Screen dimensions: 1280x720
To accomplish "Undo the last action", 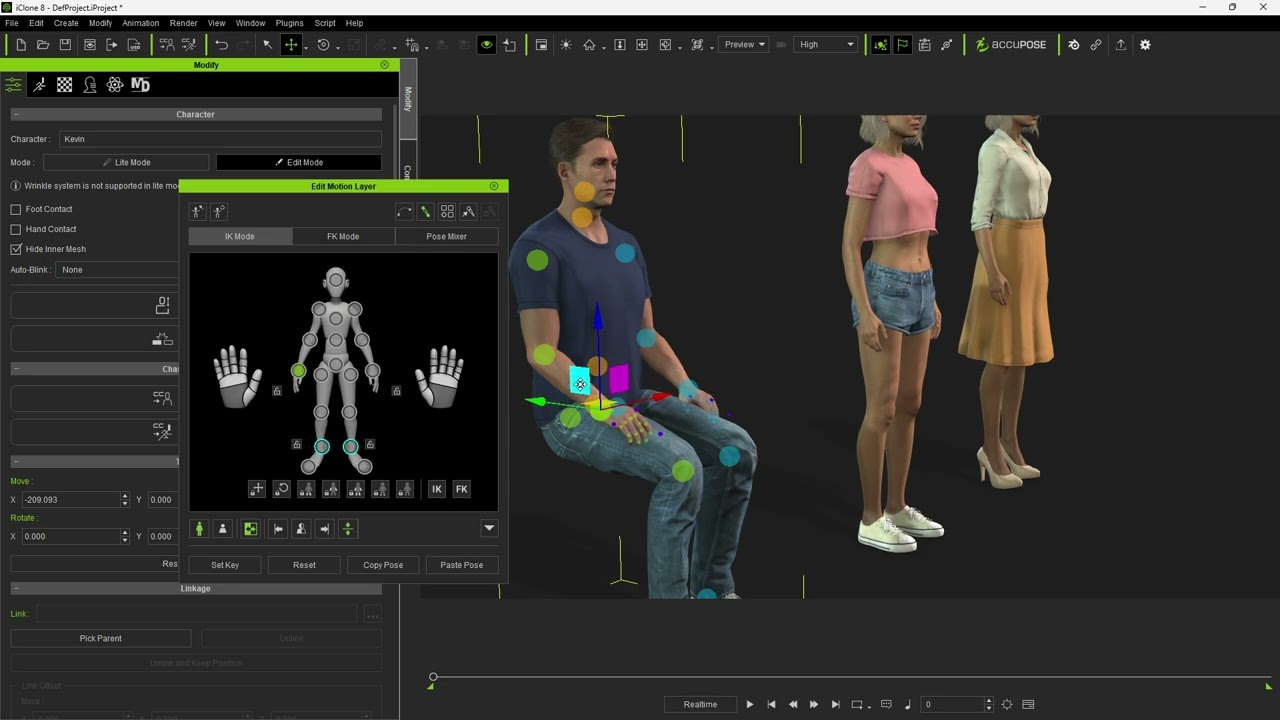I will point(221,45).
